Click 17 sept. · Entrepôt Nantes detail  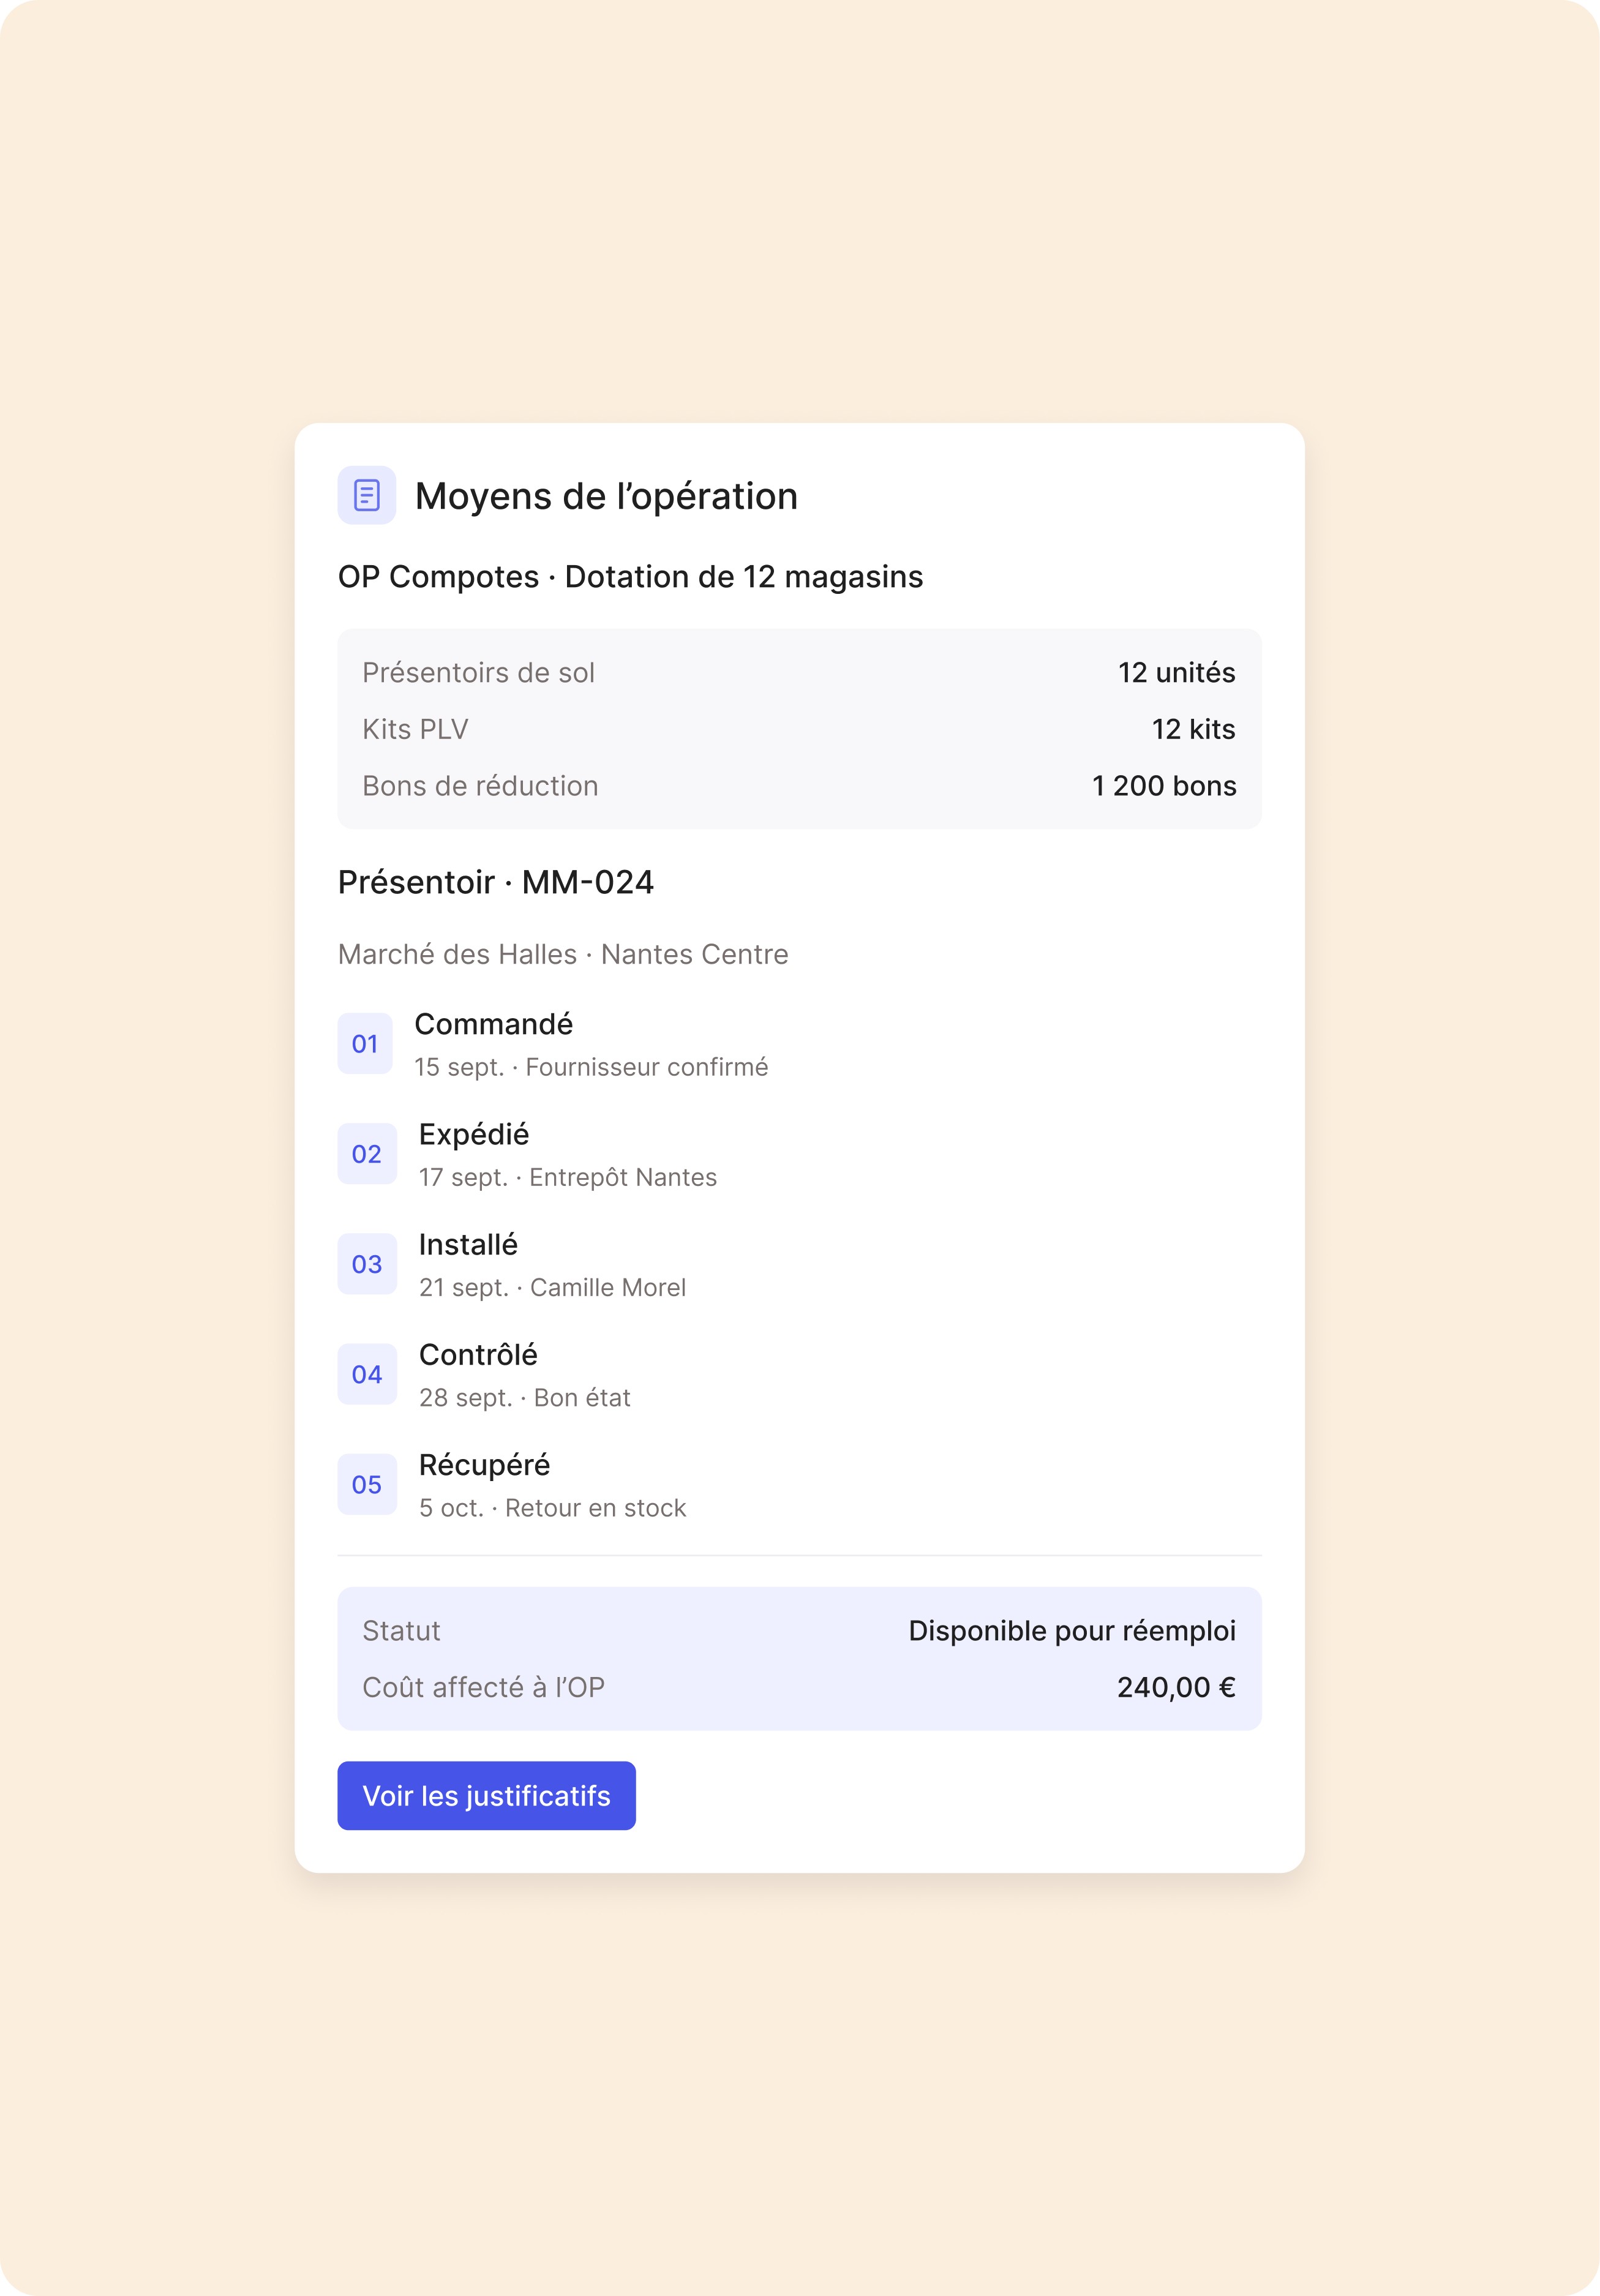click(x=568, y=1177)
